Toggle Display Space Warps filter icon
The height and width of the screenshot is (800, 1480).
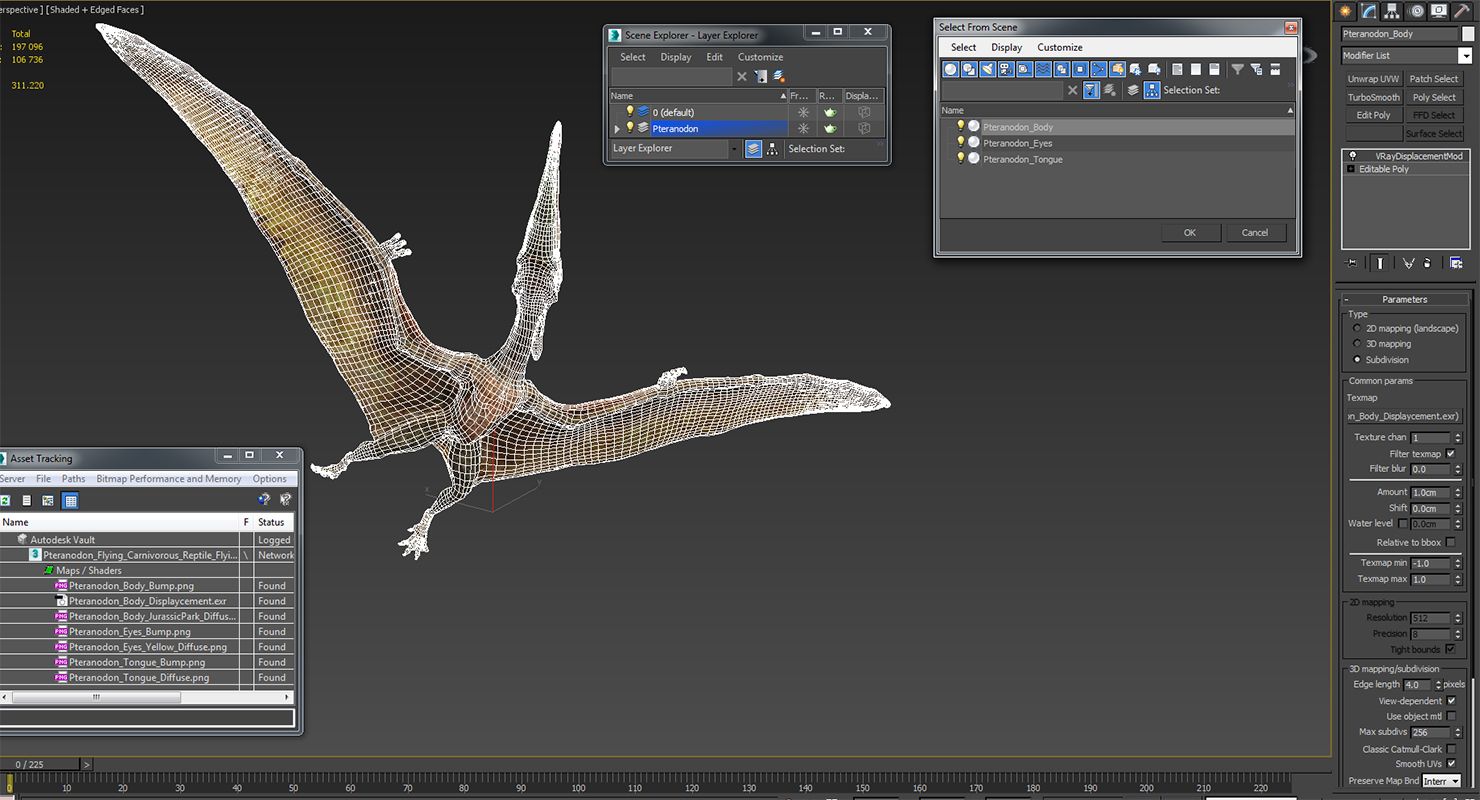[1043, 69]
